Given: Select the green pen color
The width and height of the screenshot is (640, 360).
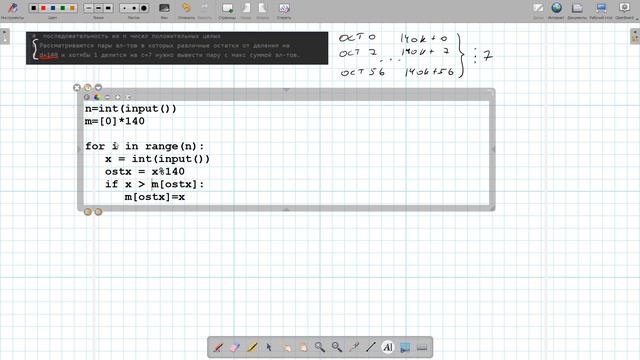Looking at the screenshot, I should point(63,8).
